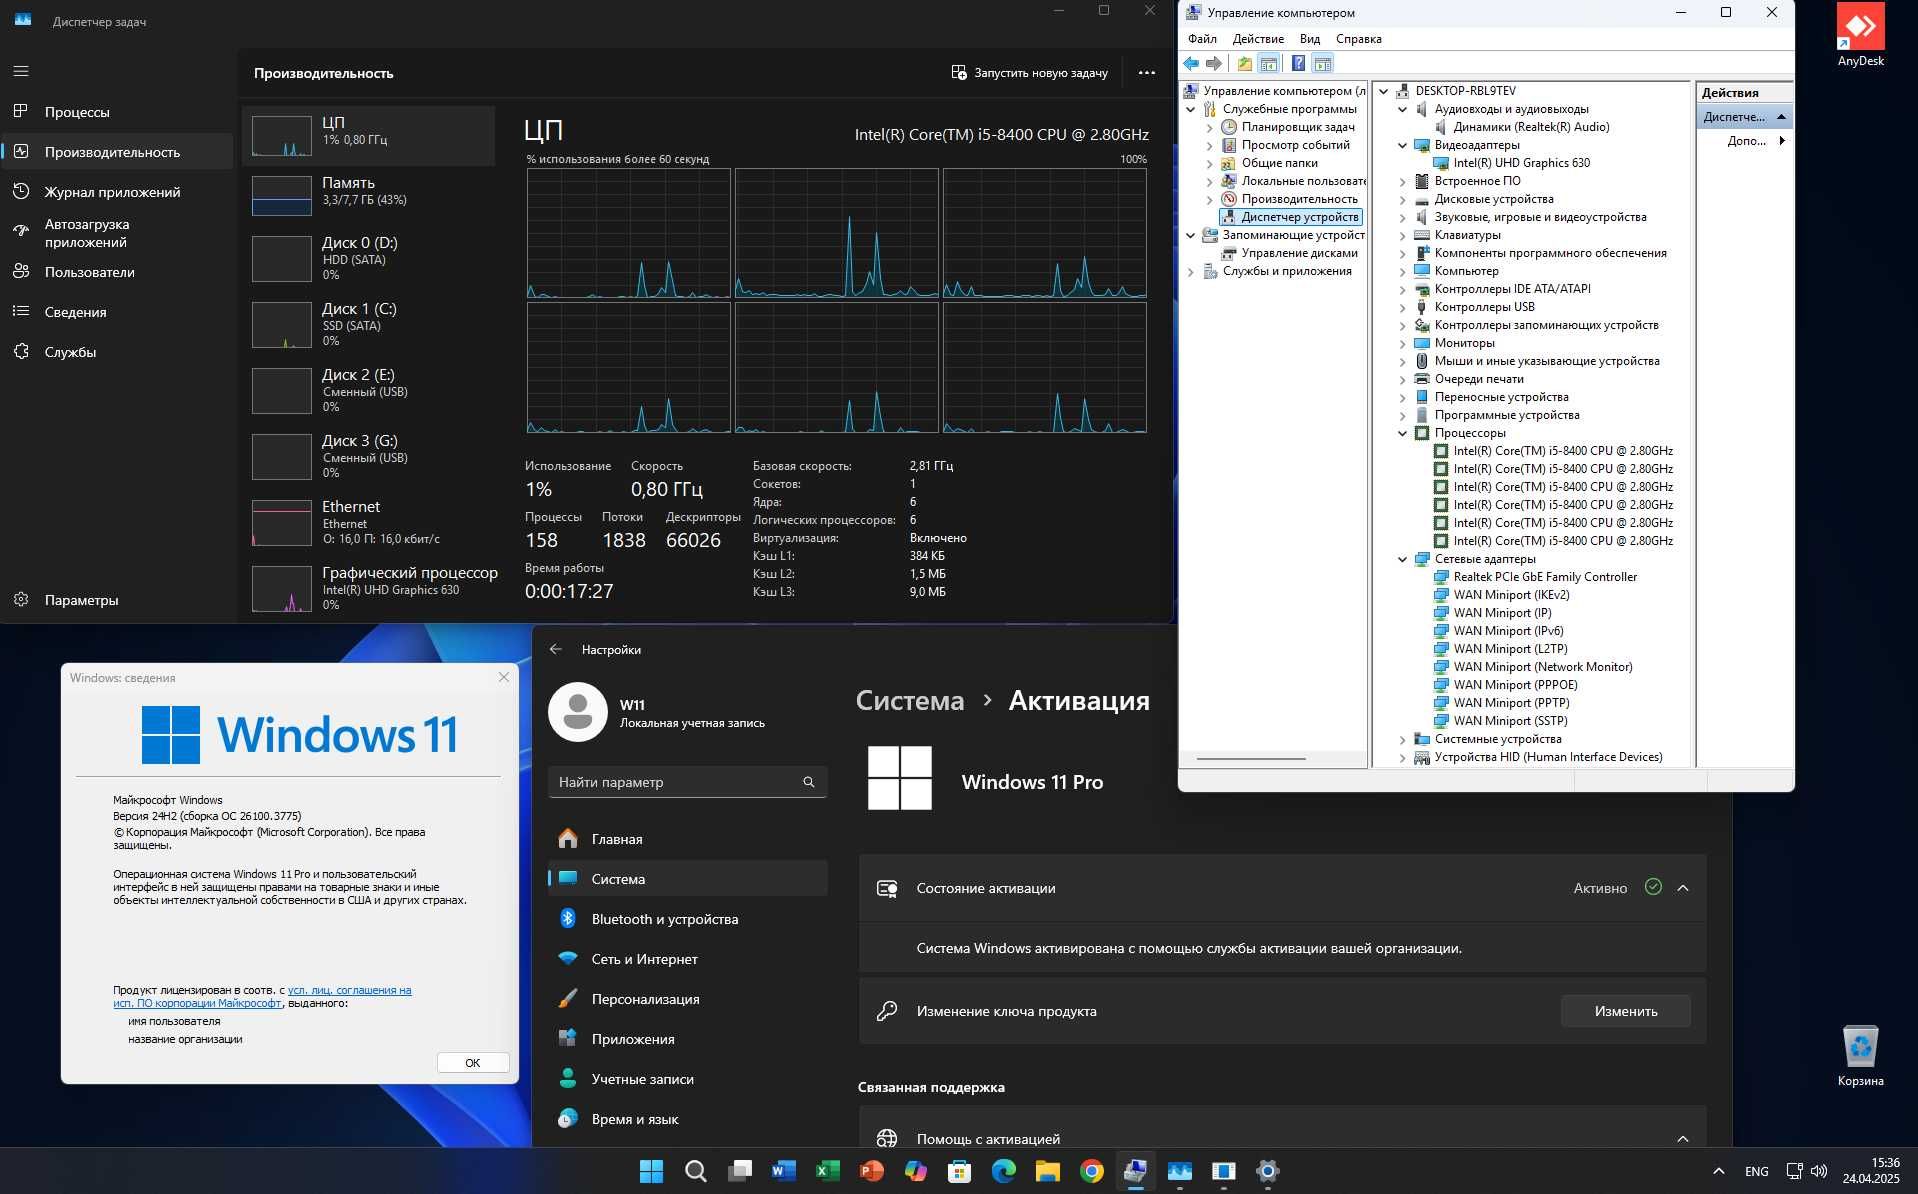Open Время и язык in Settings
The width and height of the screenshot is (1918, 1194).
(687, 1119)
